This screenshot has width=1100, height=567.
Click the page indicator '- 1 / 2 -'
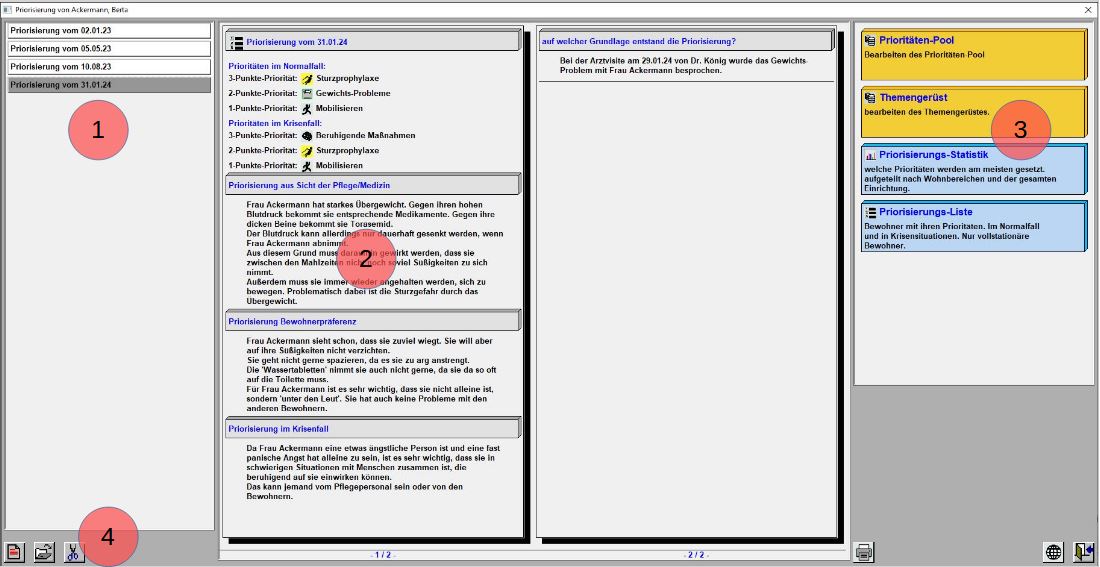383,556
